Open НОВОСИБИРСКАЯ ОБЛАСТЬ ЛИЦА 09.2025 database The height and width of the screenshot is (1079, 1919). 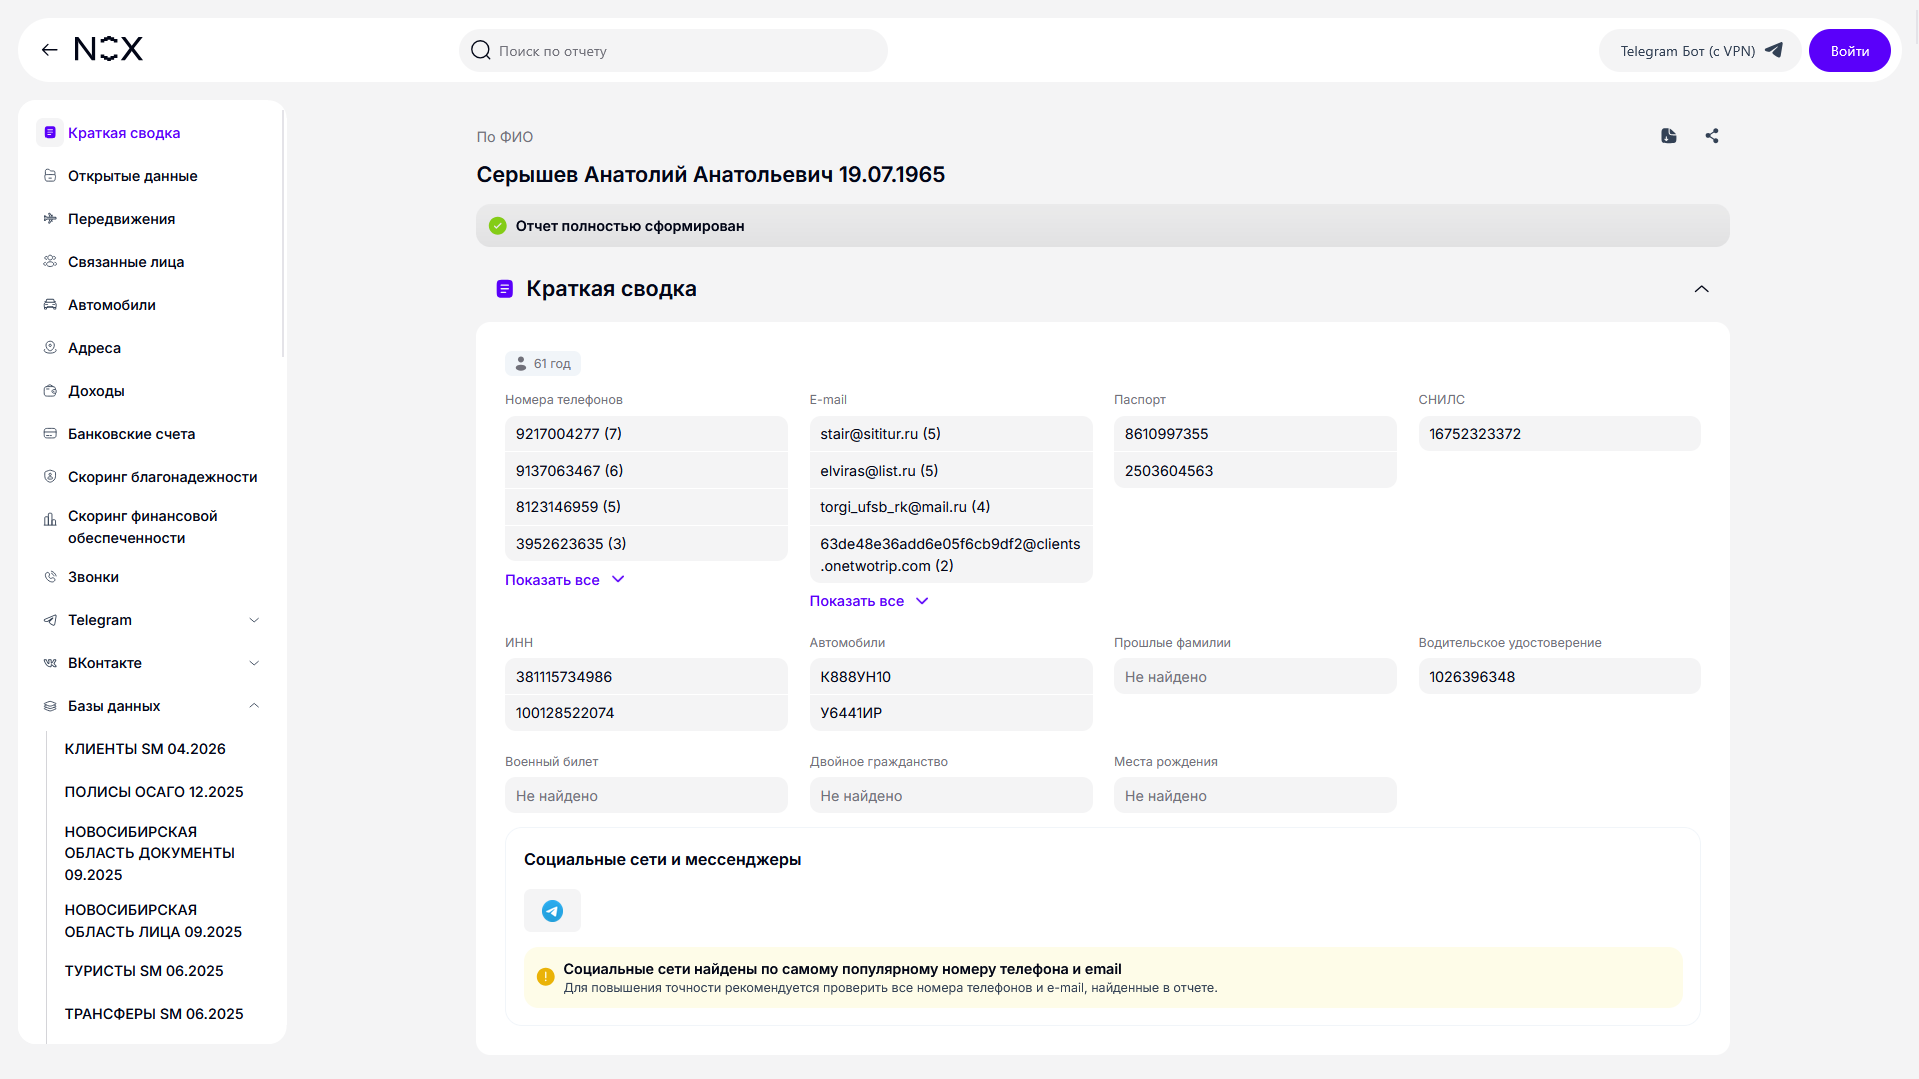tap(153, 921)
